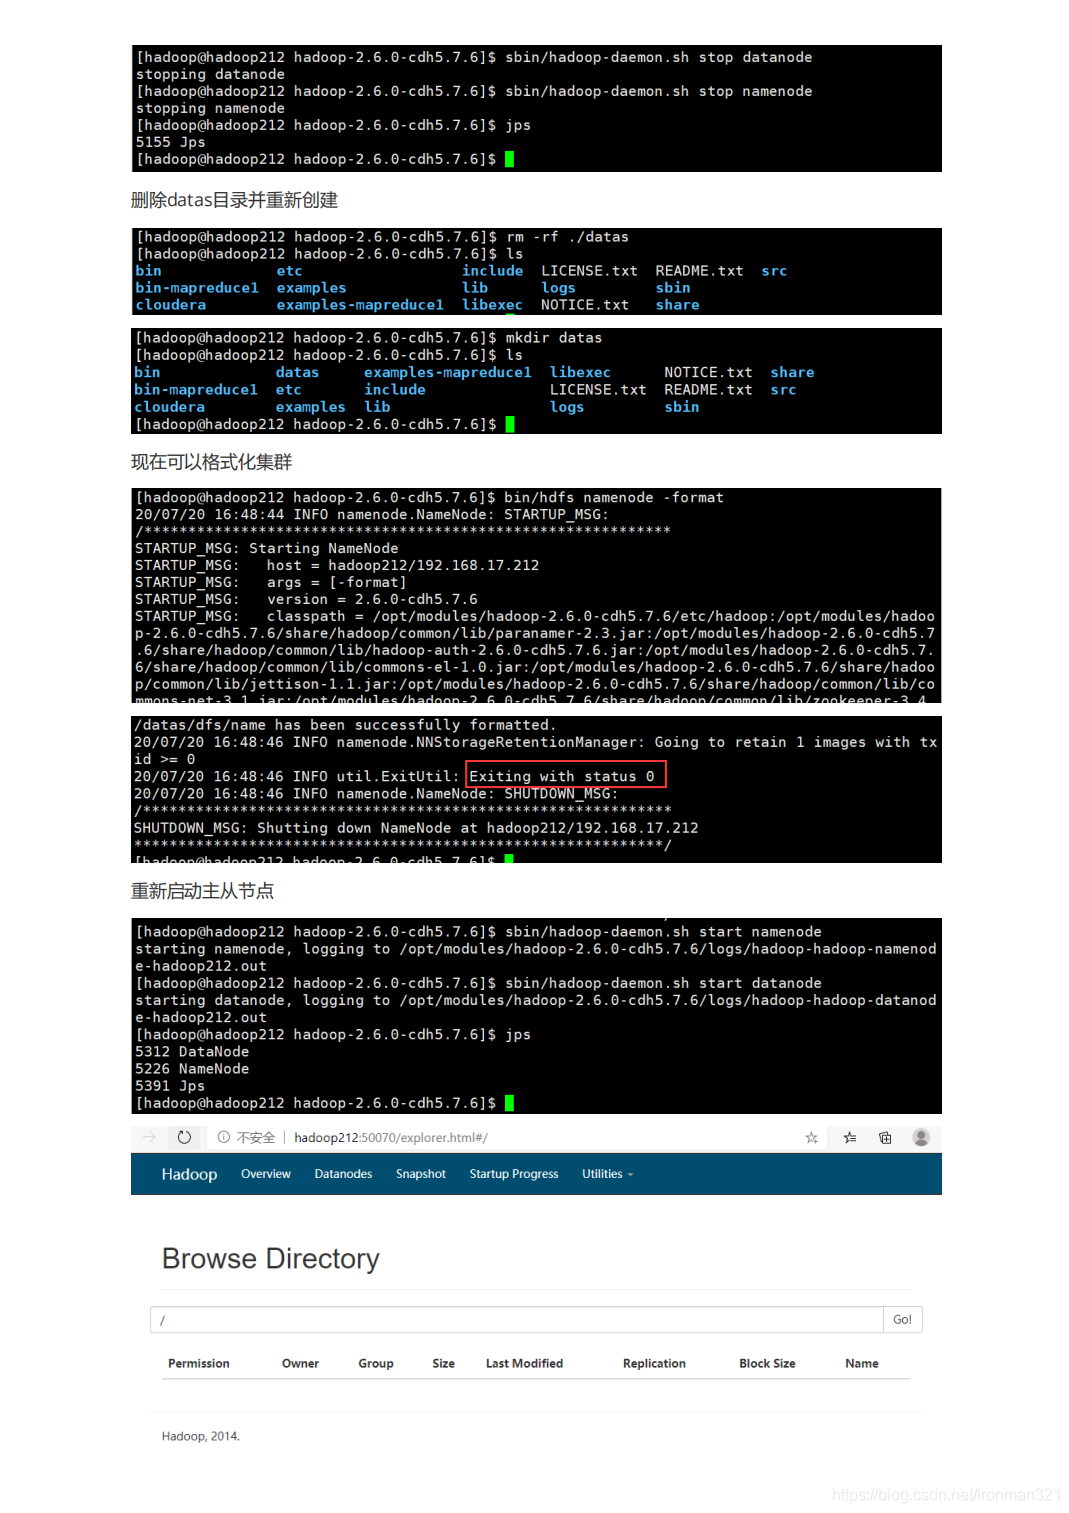Screen dimensions: 1069x1513
Task: Open the browser profile avatar
Action: 922,1137
